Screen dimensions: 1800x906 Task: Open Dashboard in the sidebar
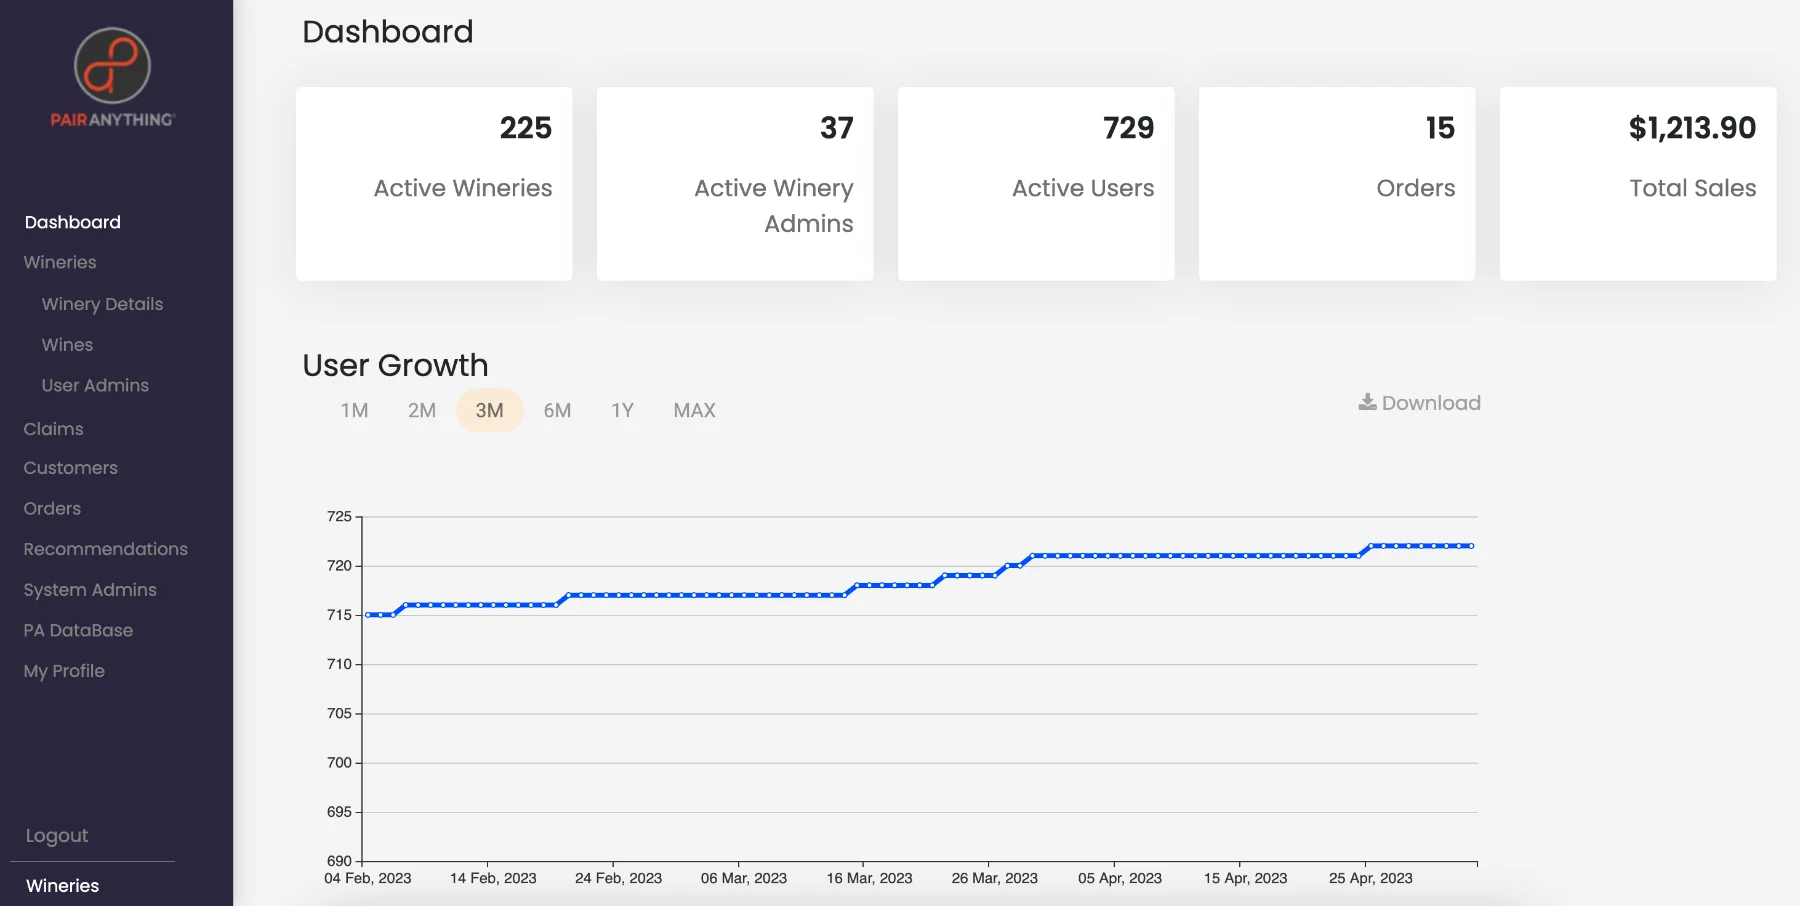(x=73, y=222)
